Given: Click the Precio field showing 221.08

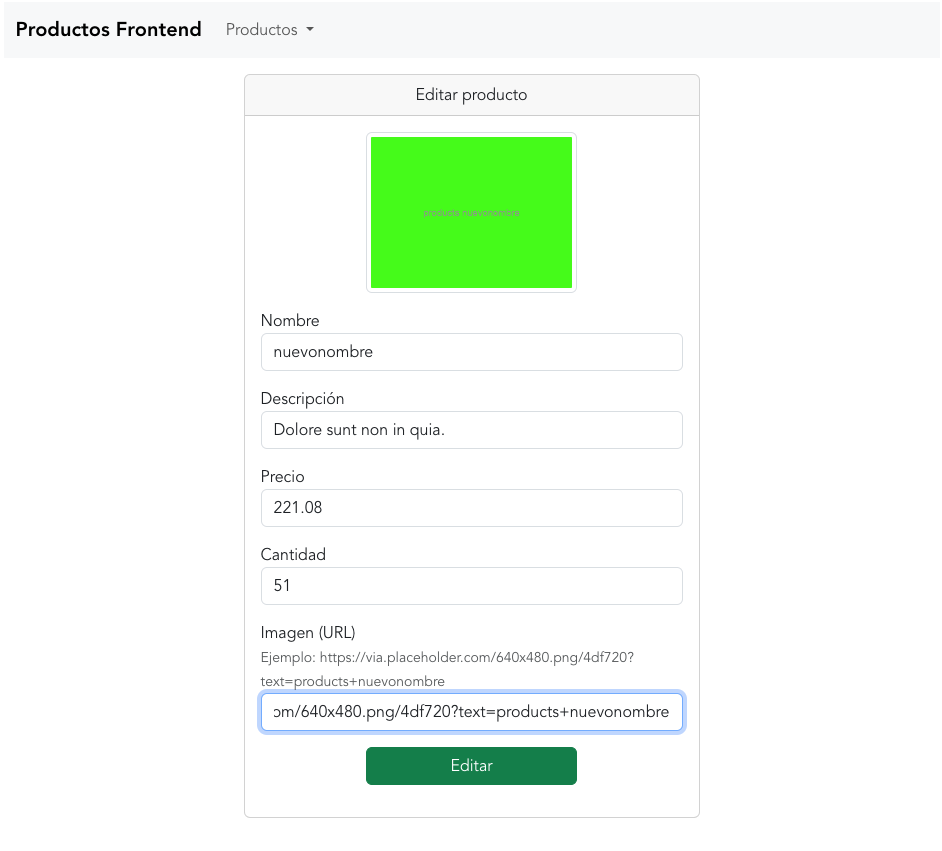Looking at the screenshot, I should pyautogui.click(x=471, y=508).
